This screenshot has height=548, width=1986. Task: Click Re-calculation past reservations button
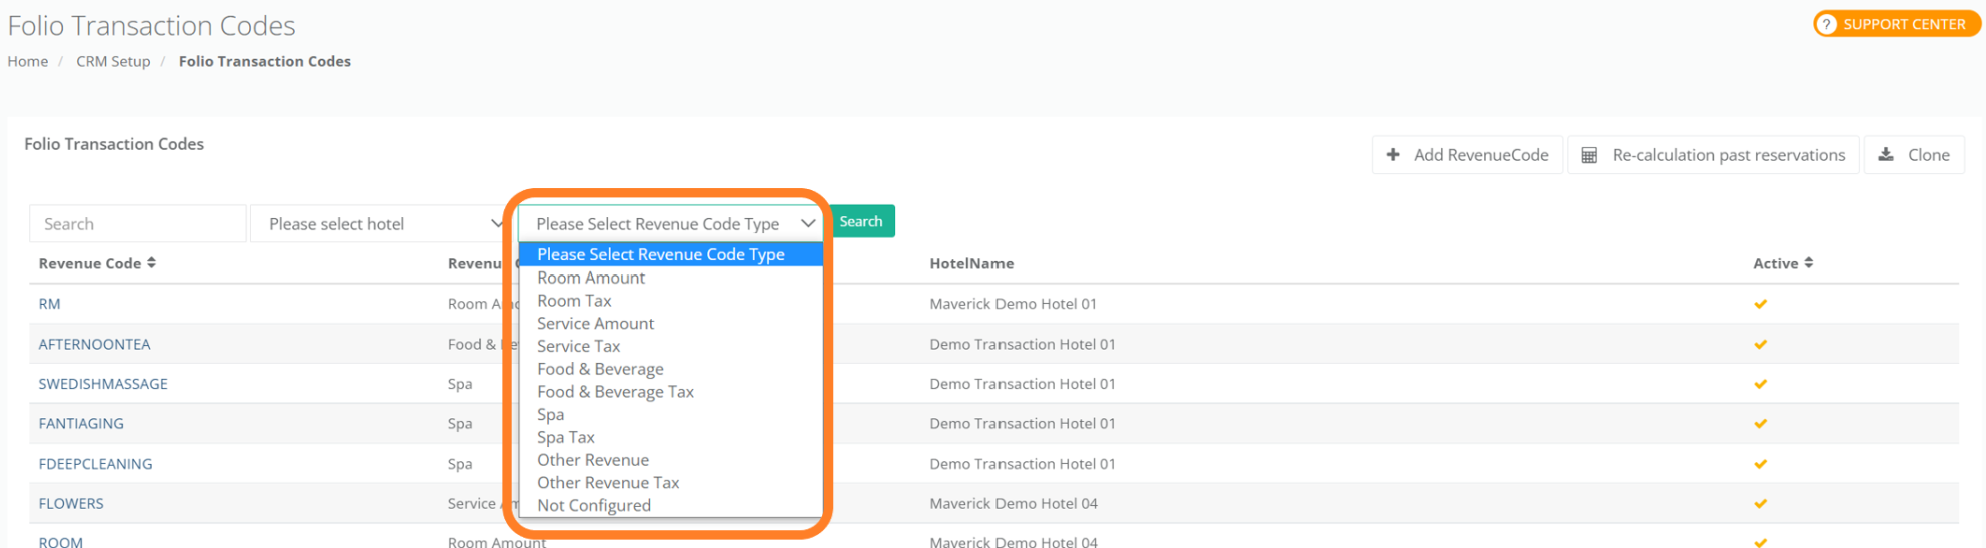(x=1713, y=155)
